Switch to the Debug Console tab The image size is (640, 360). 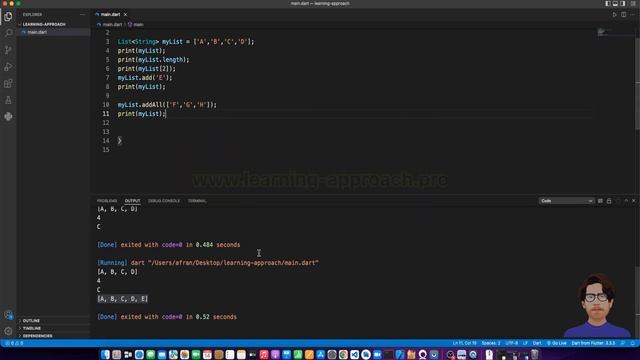coord(164,201)
